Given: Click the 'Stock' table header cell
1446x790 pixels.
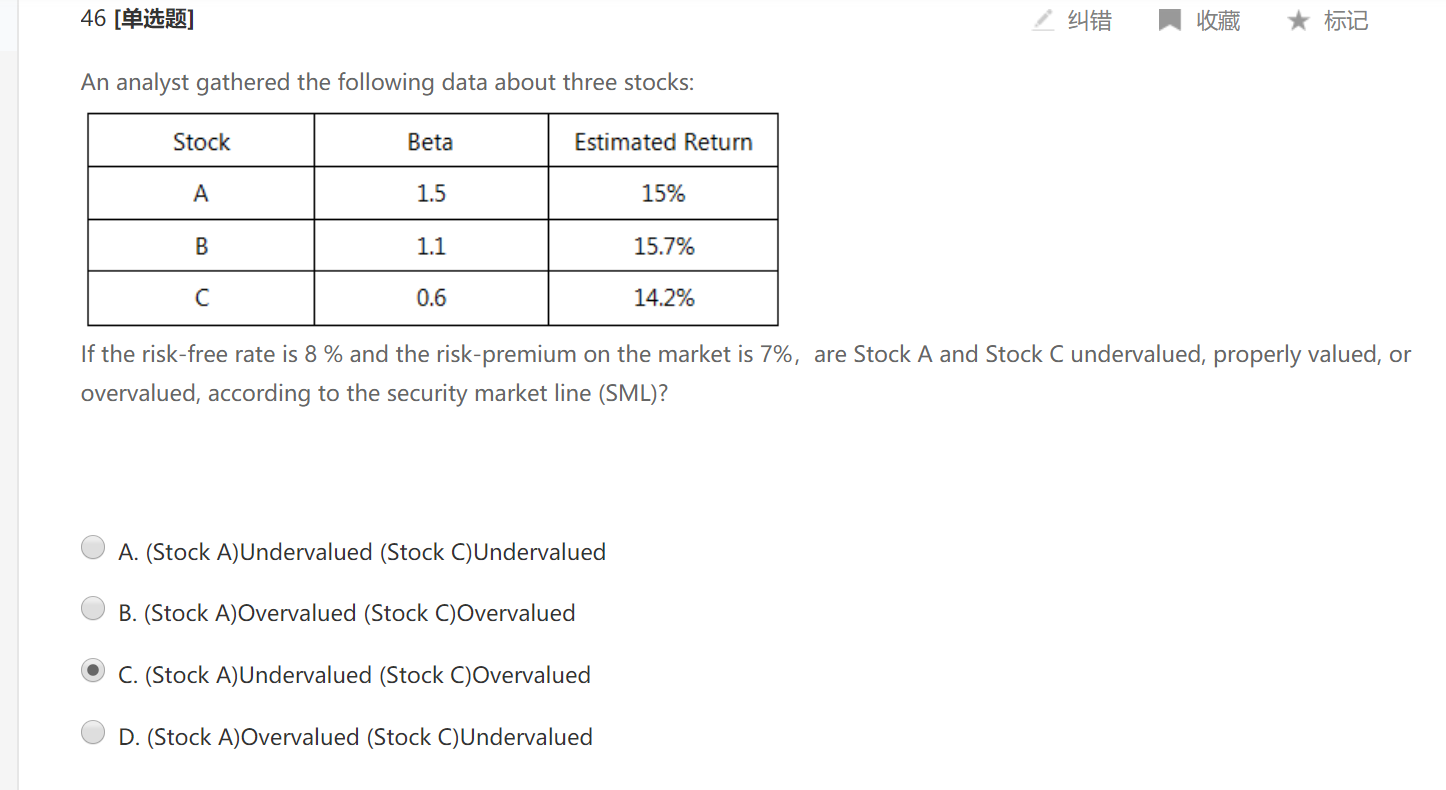Looking at the screenshot, I should (201, 142).
